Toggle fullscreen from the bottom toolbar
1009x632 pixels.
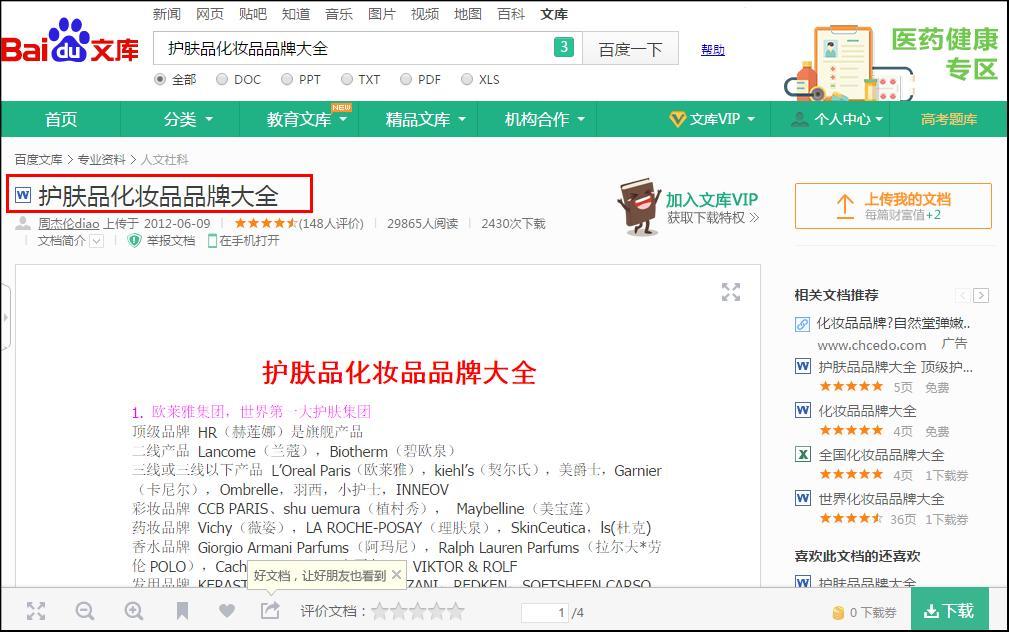[x=36, y=611]
